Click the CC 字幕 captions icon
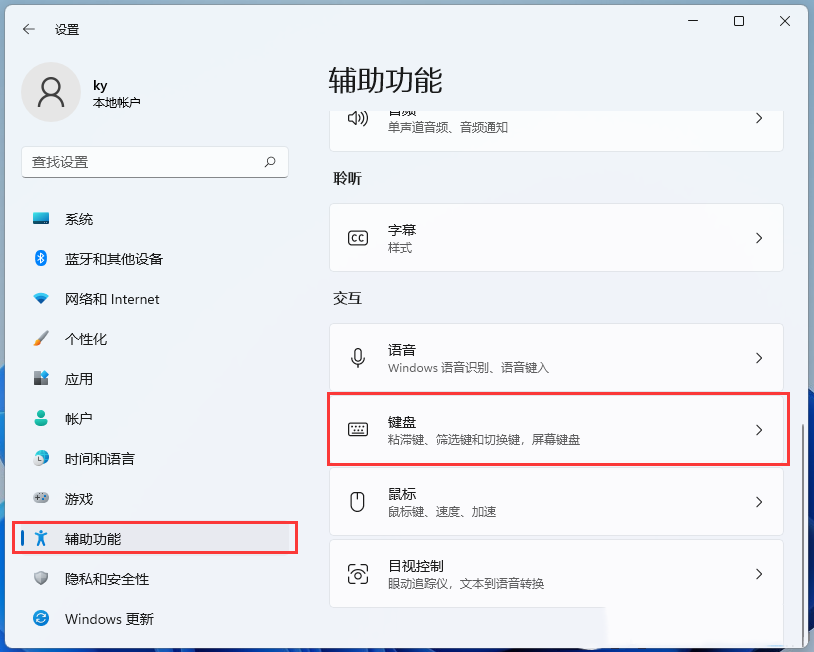814x652 pixels. click(357, 237)
